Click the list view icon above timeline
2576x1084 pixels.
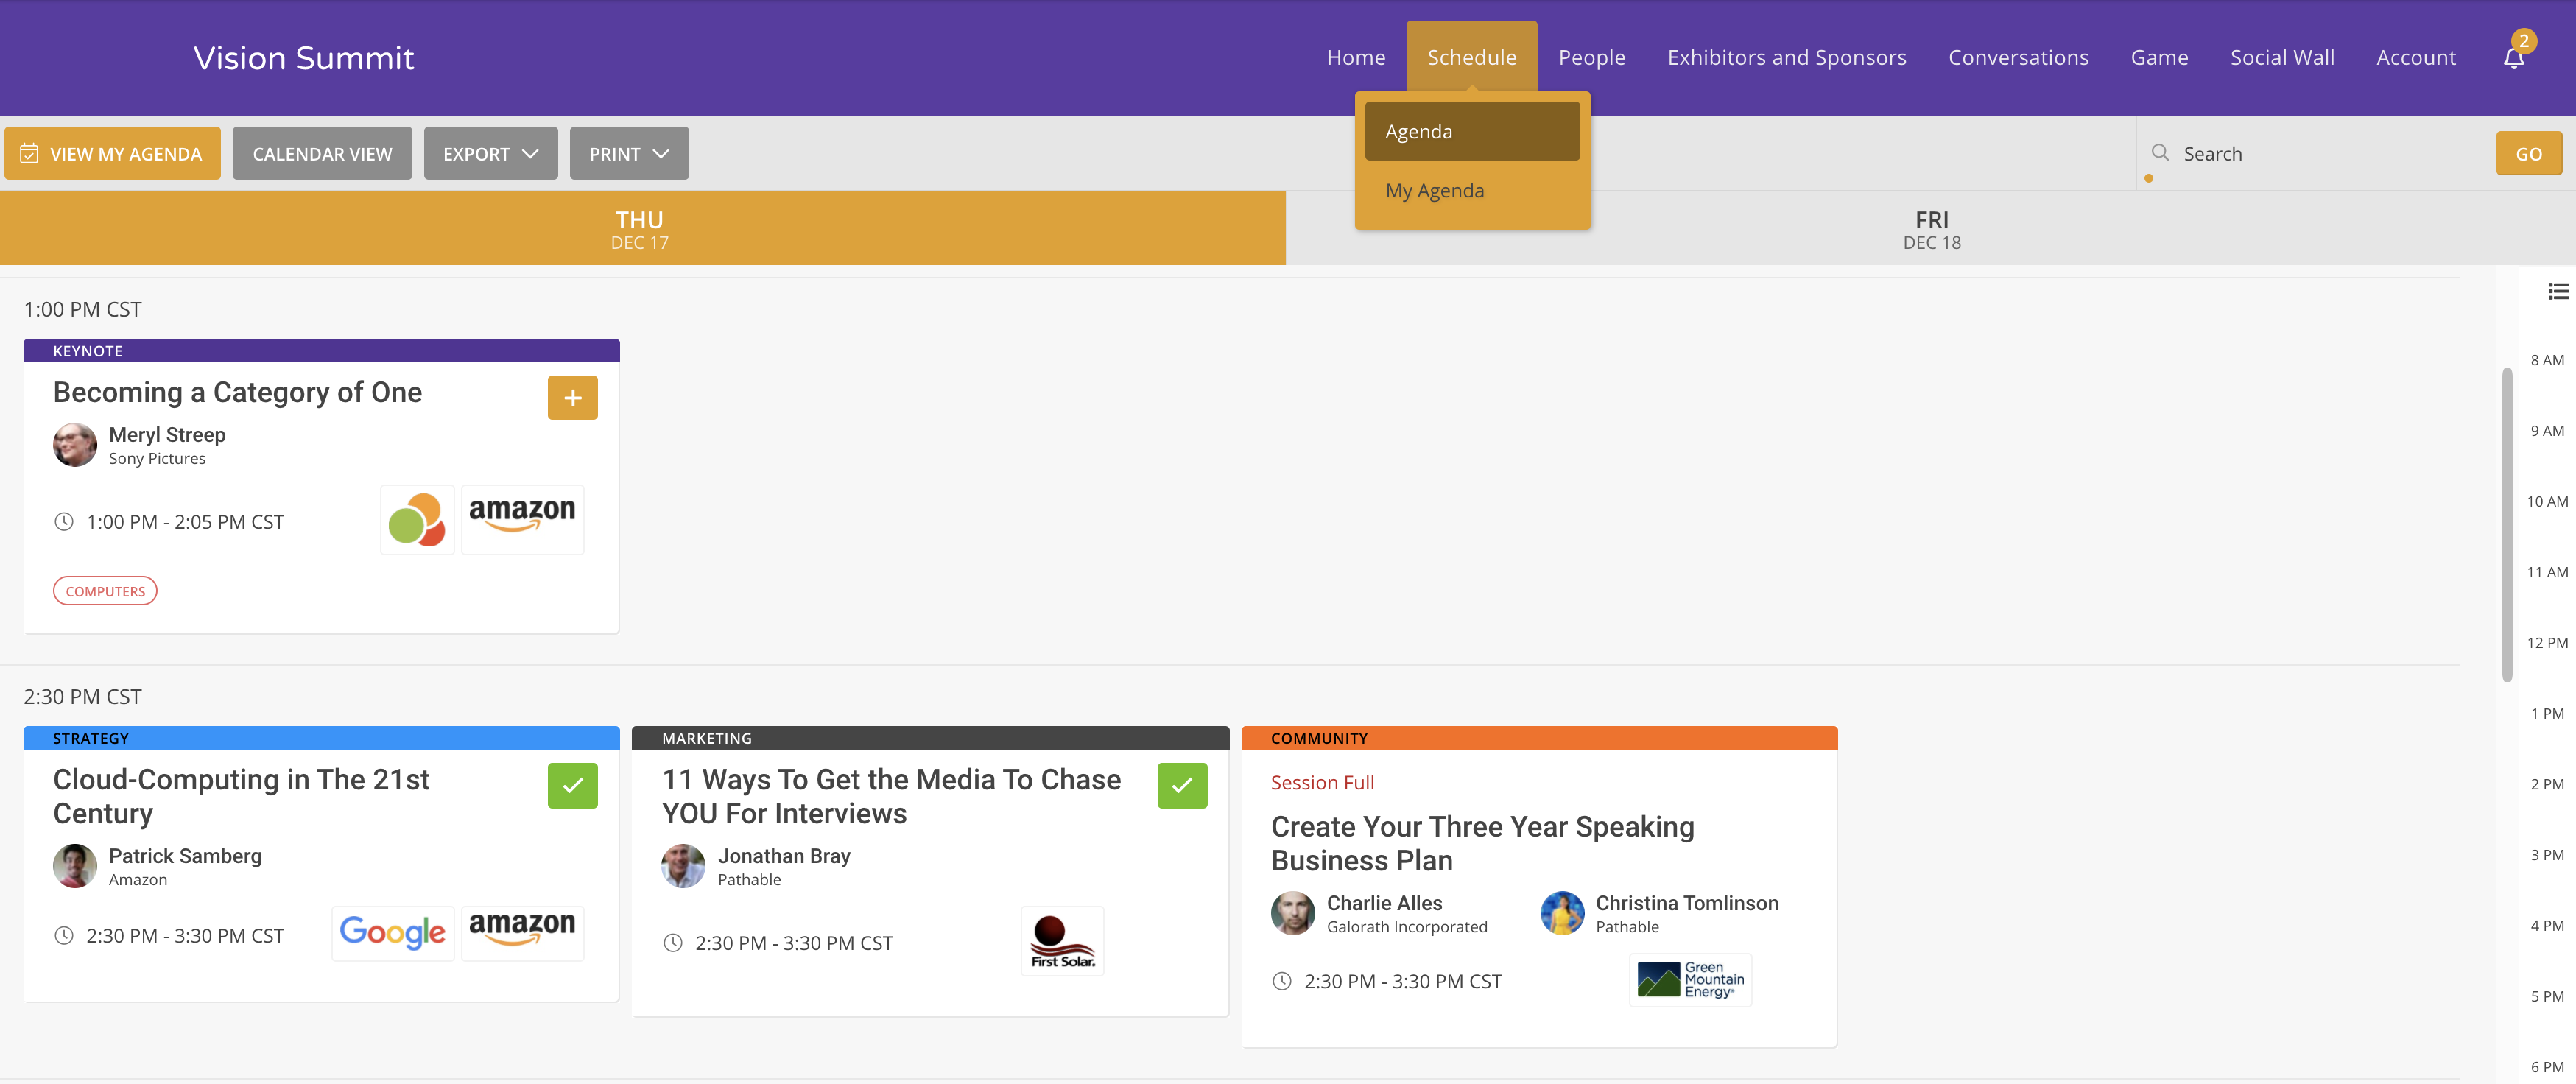pyautogui.click(x=2558, y=292)
